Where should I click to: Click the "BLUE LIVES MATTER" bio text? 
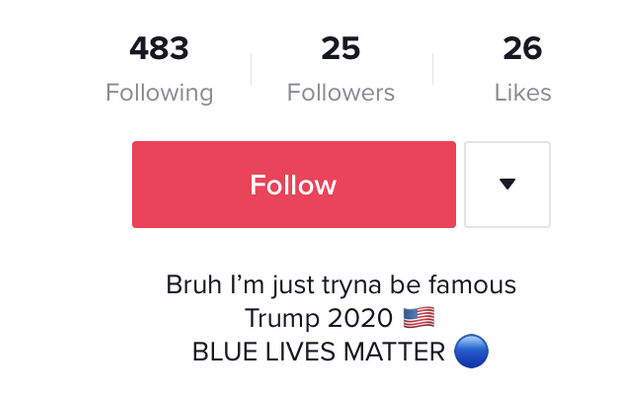(318, 351)
